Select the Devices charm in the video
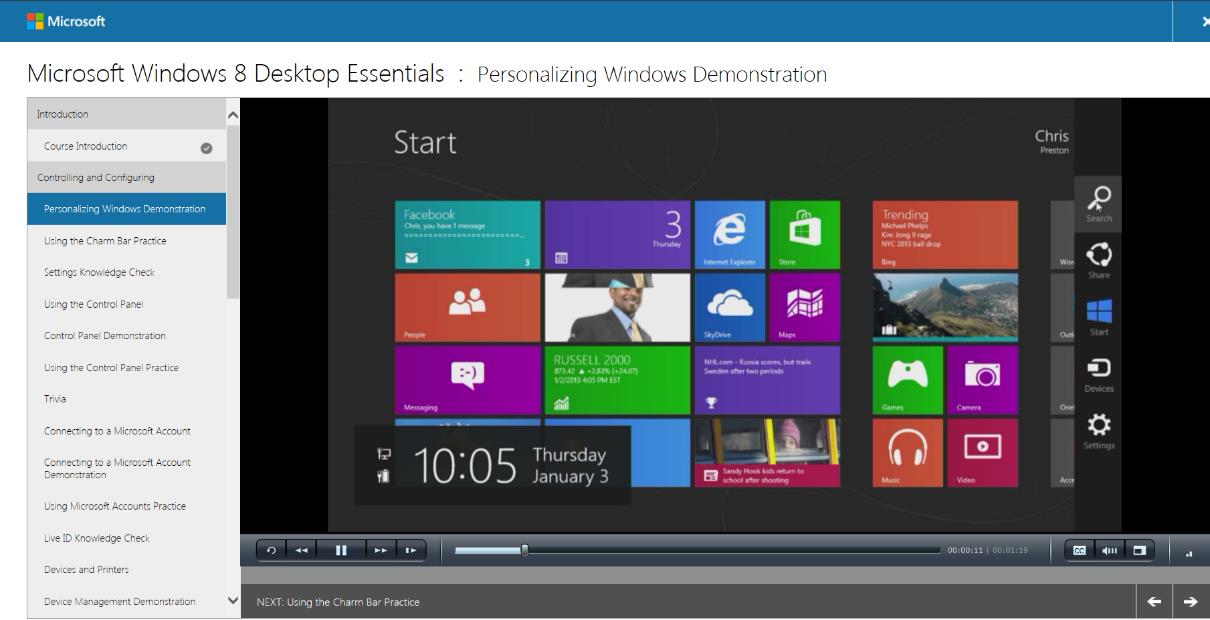Screen dimensions: 1210x620 (x=1099, y=373)
